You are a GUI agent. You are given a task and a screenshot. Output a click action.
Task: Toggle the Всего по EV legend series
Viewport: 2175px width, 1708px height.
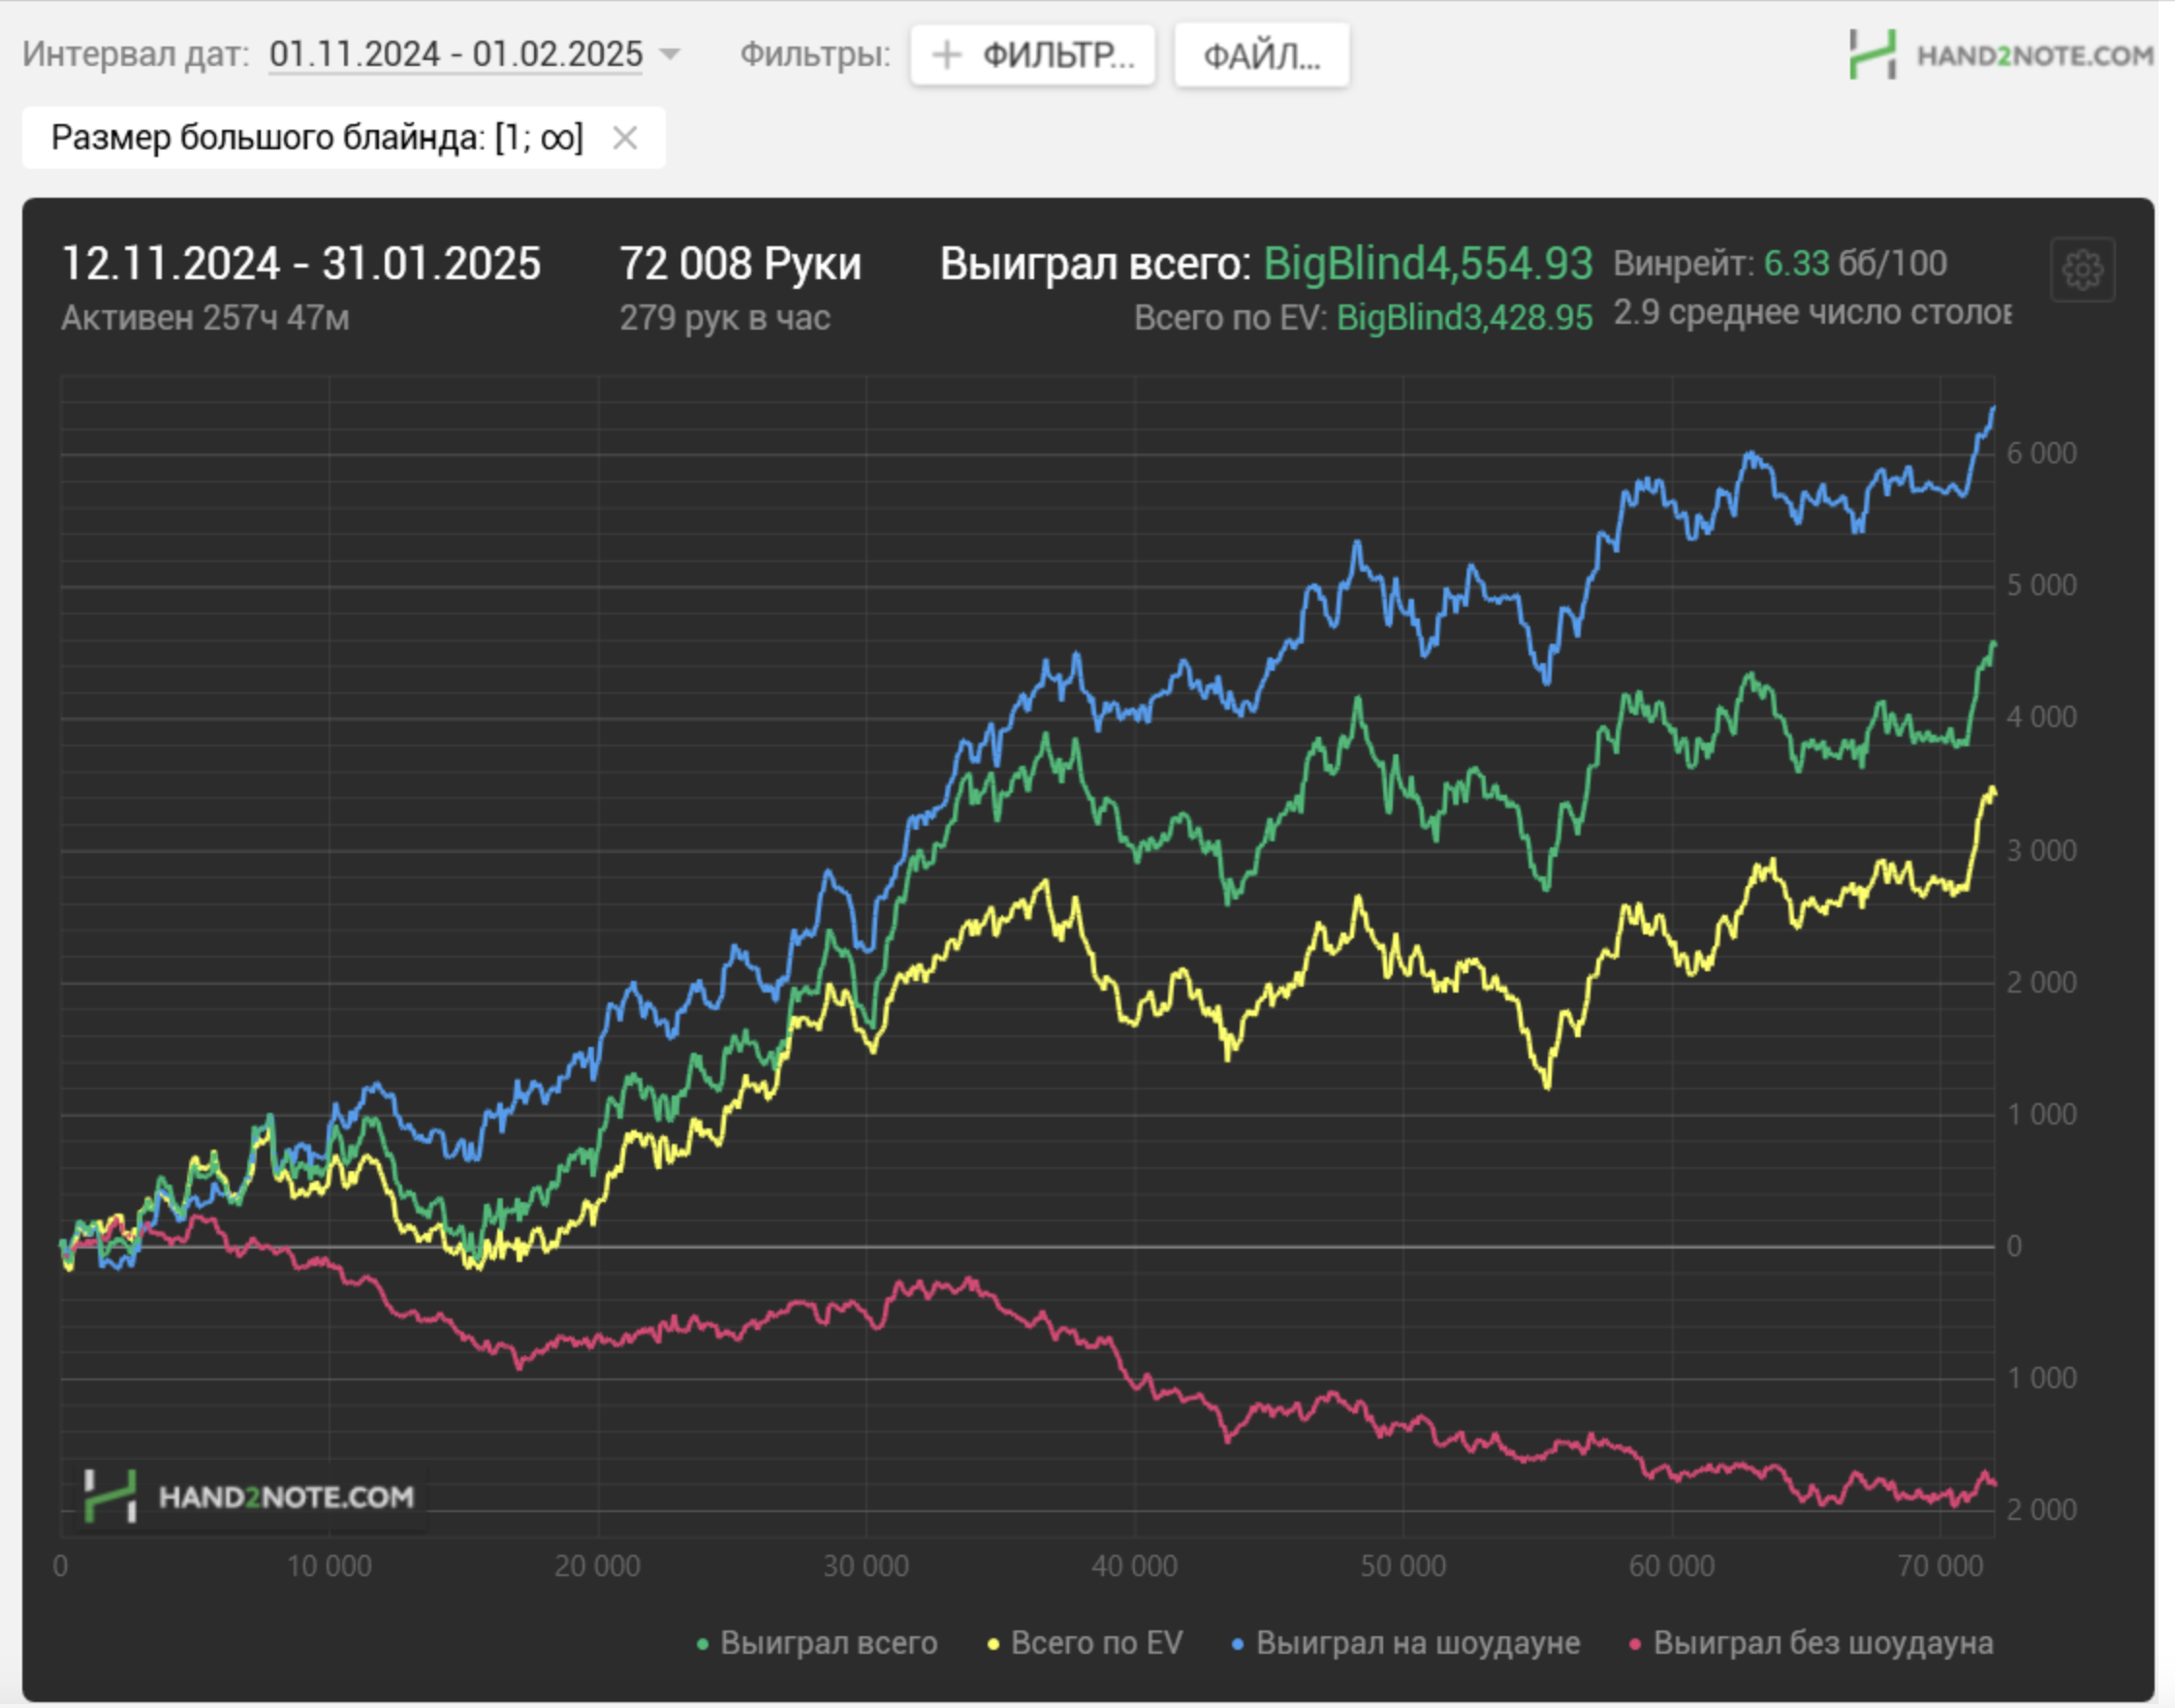pyautogui.click(x=1096, y=1643)
